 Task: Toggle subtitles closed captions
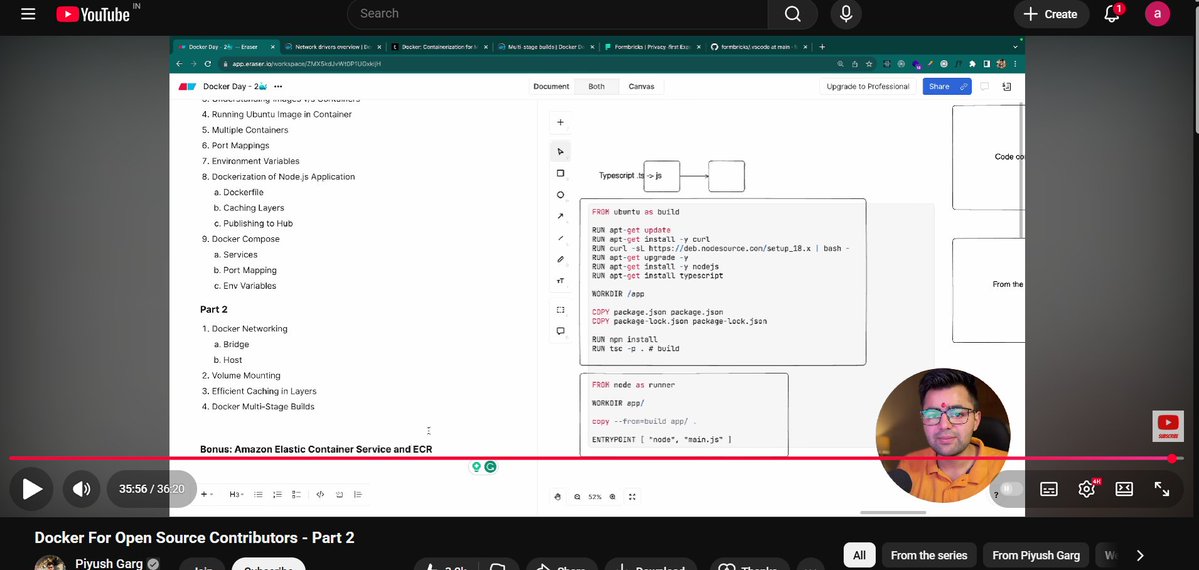coord(1049,489)
